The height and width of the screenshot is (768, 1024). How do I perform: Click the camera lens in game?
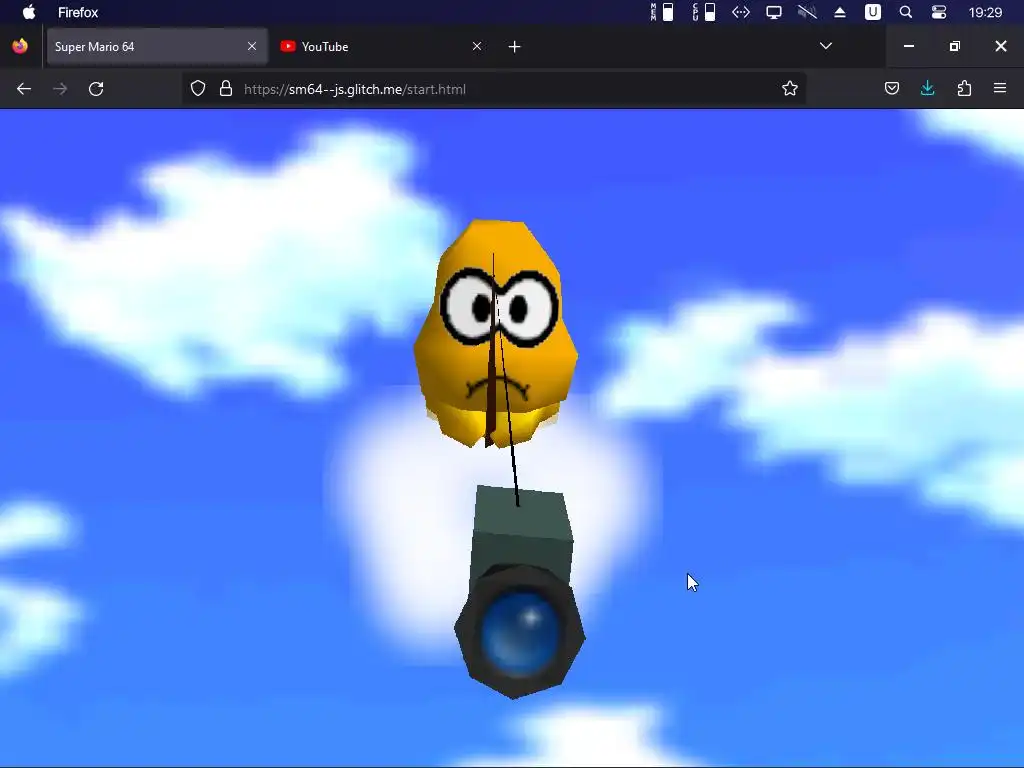[x=520, y=635]
